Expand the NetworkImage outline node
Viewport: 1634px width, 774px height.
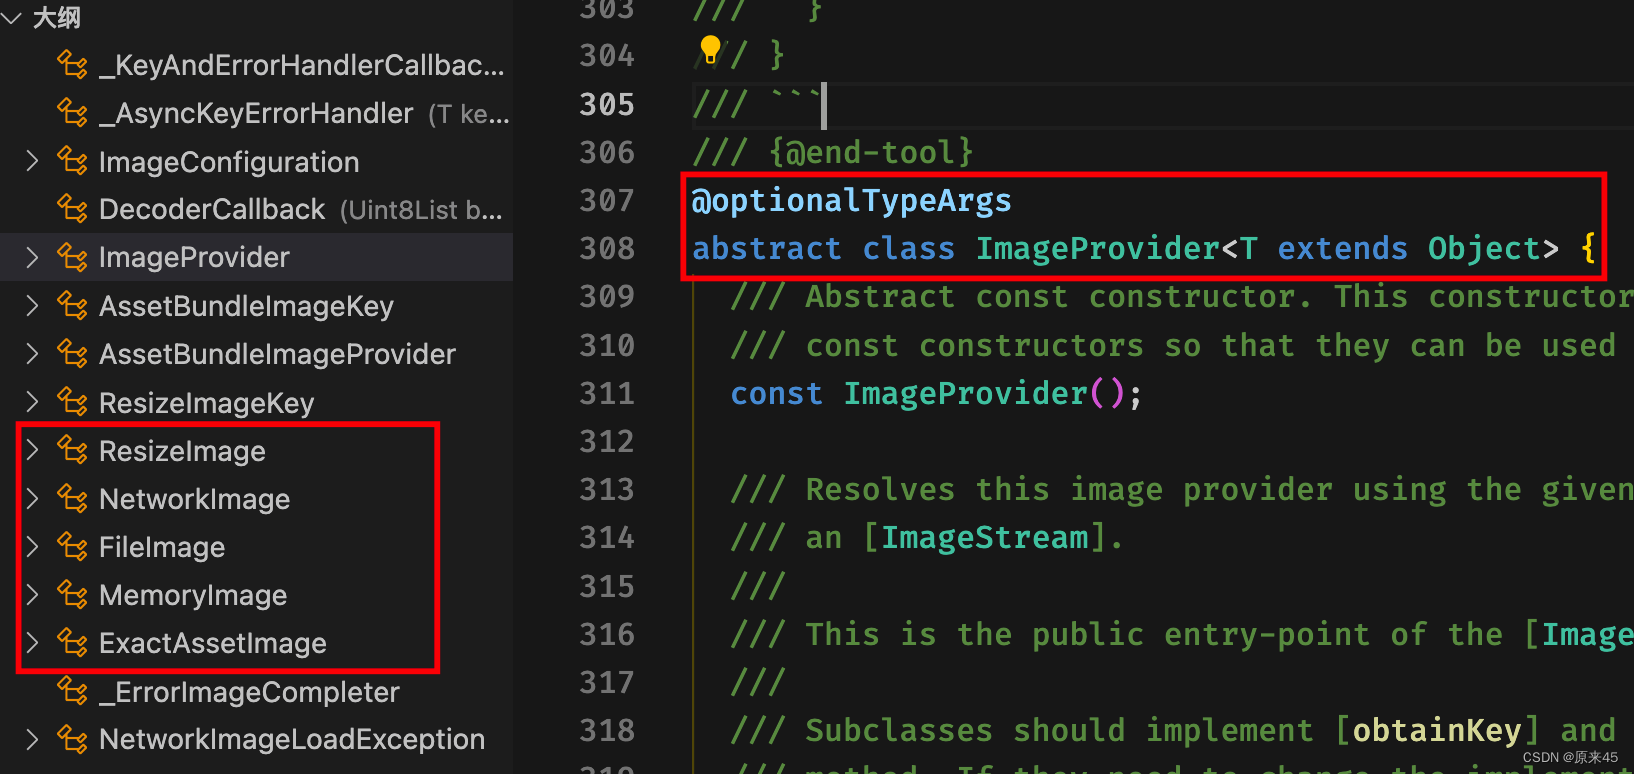(32, 498)
